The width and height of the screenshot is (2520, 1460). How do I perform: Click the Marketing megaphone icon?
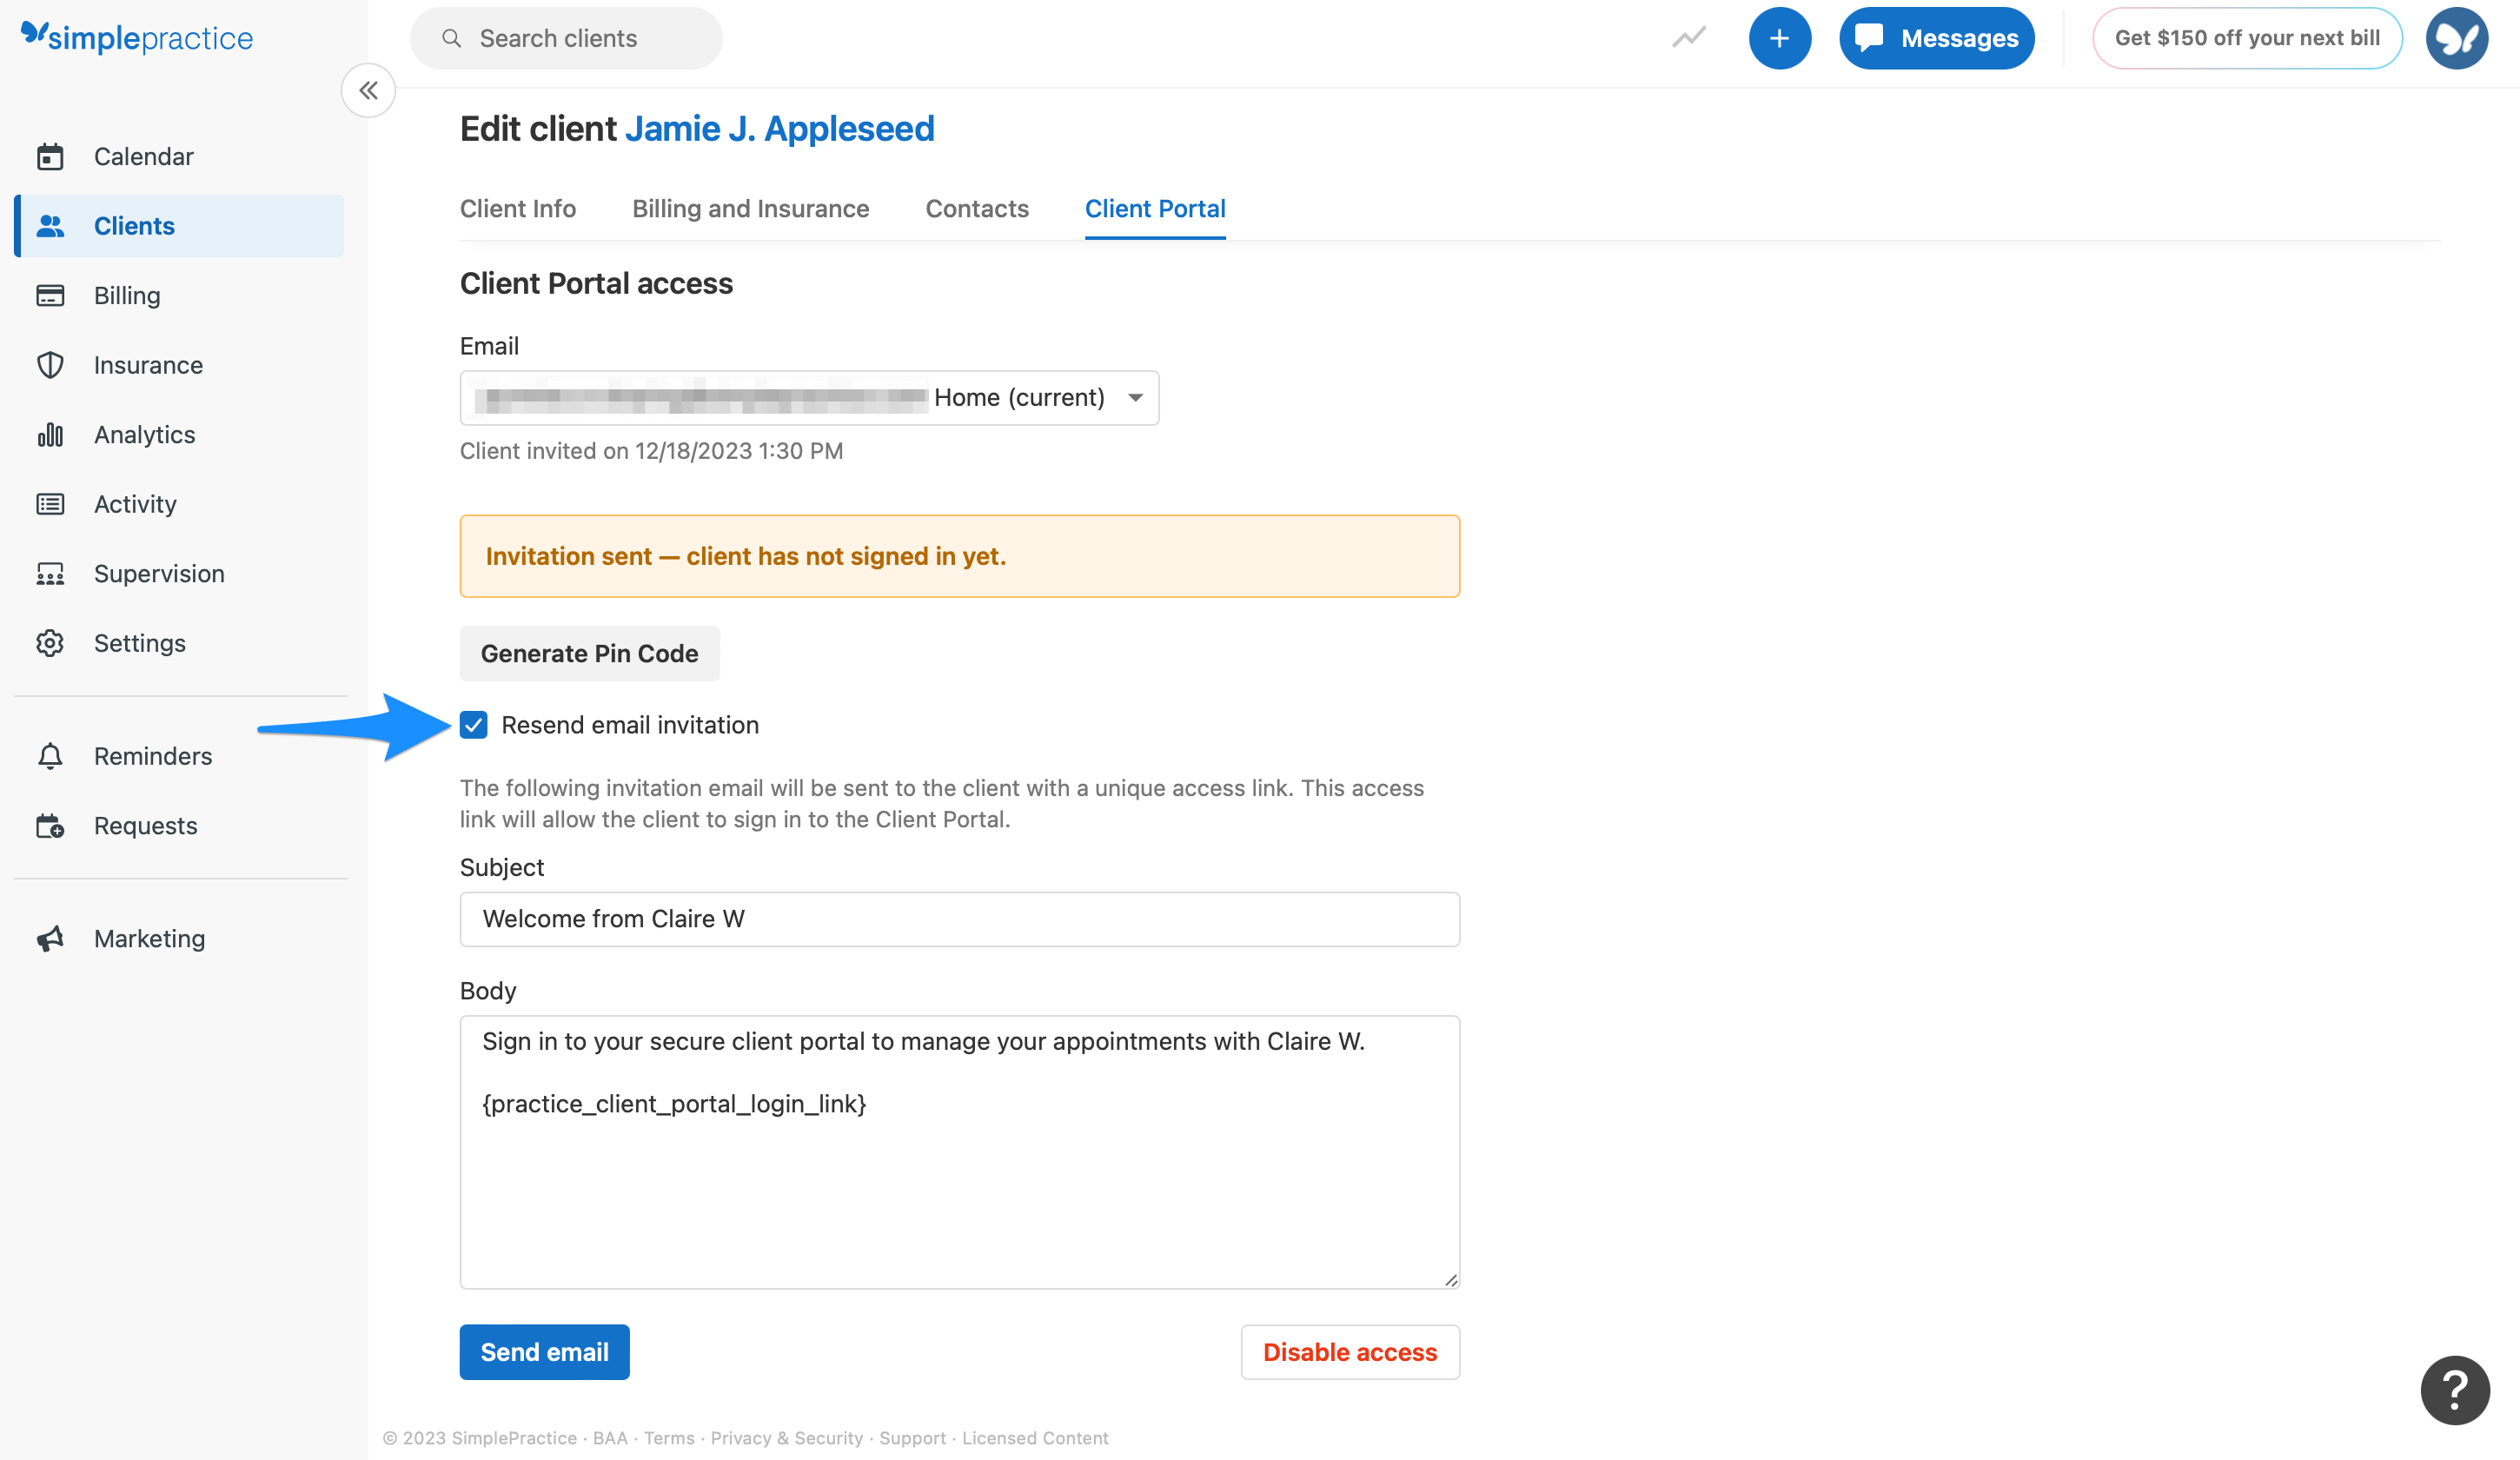[50, 939]
